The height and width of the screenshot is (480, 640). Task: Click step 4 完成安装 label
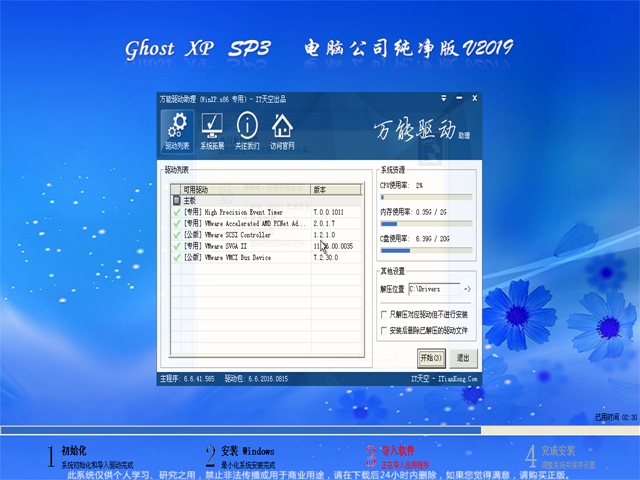coord(558,451)
